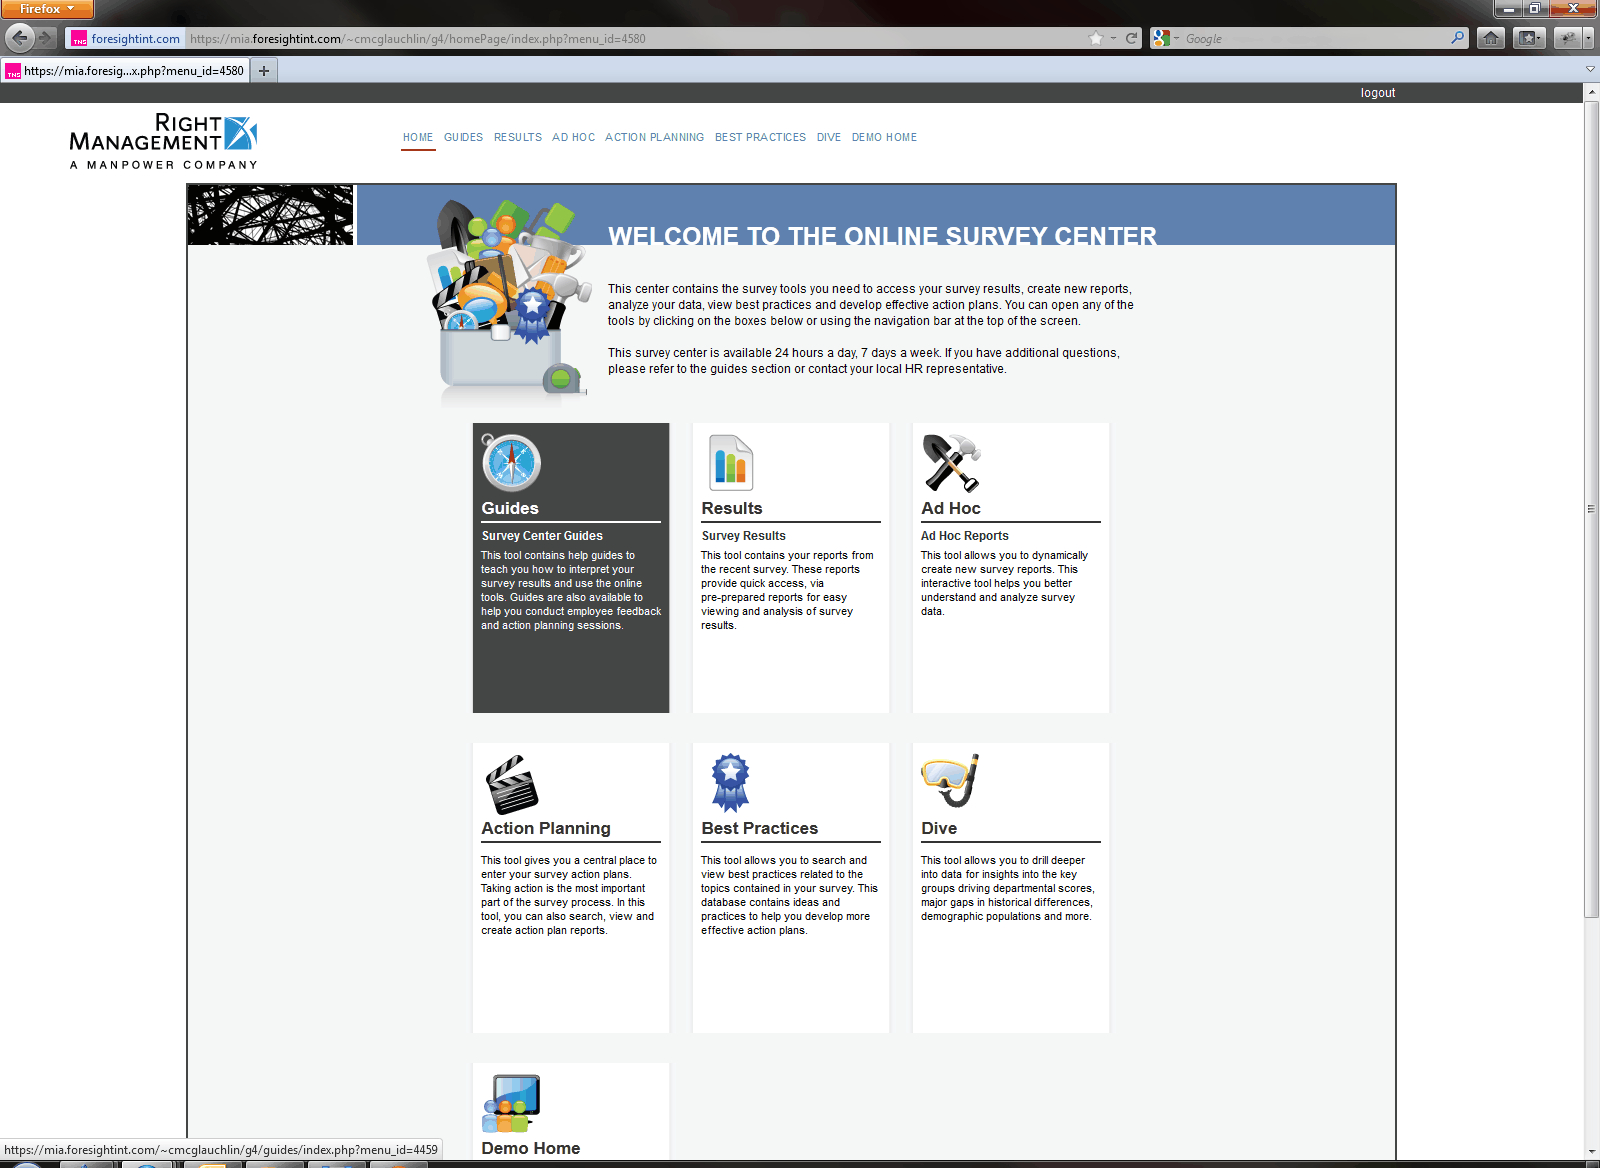The height and width of the screenshot is (1168, 1600).
Task: Switch to the mia.foresig browser tab
Action: pyautogui.click(x=125, y=70)
